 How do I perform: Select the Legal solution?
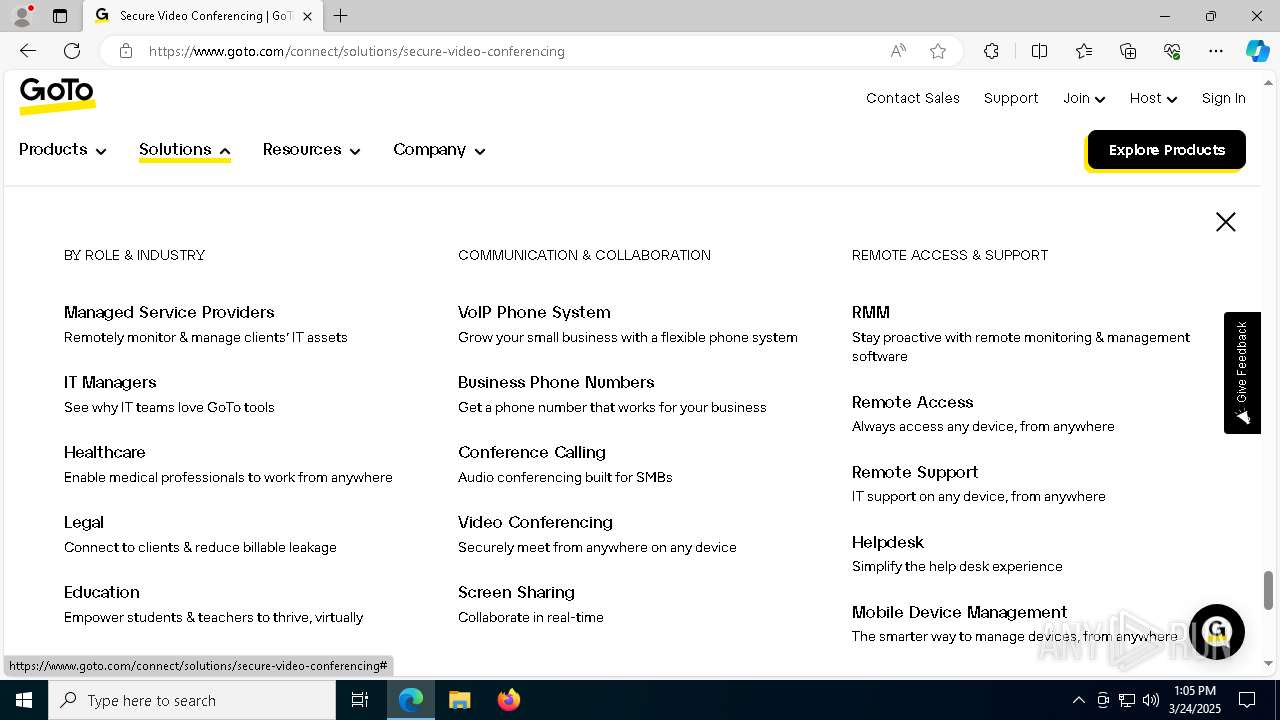click(x=84, y=522)
